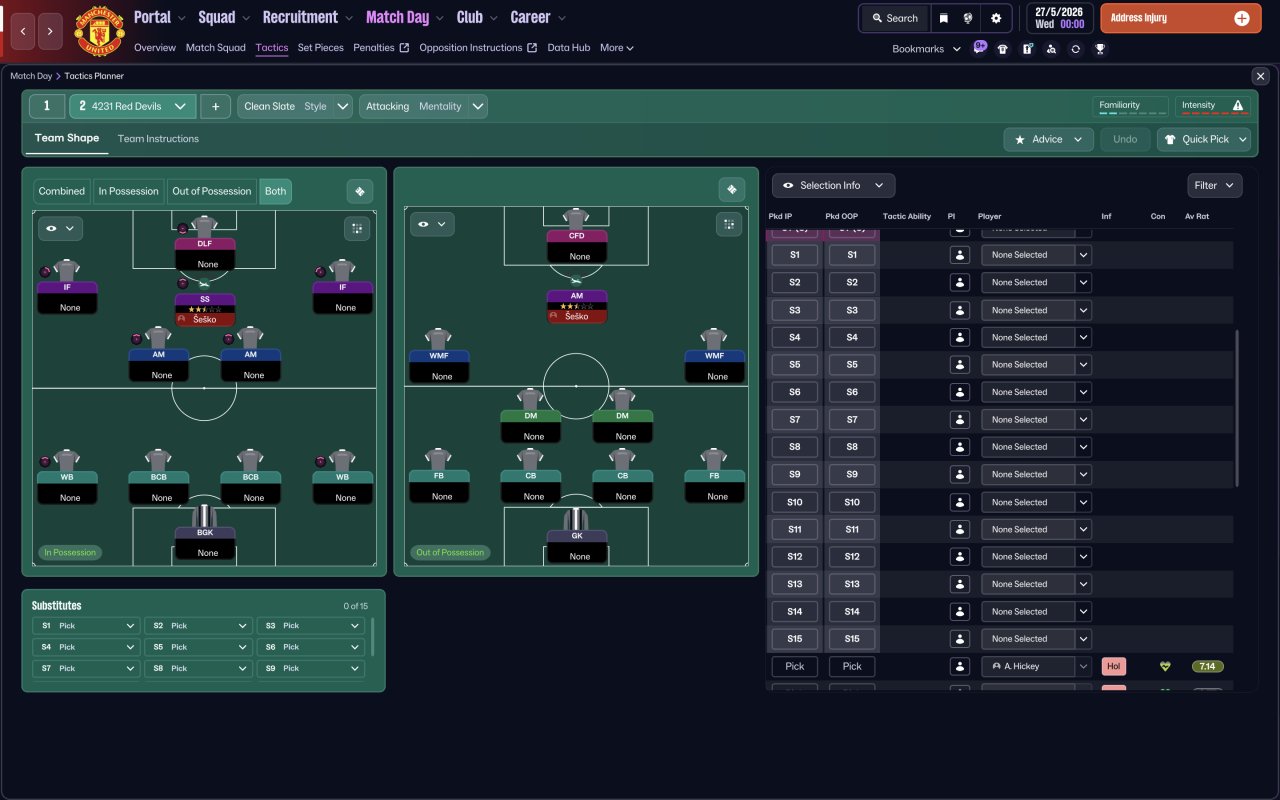Toggle the In Possession label on the pitch

[70, 552]
